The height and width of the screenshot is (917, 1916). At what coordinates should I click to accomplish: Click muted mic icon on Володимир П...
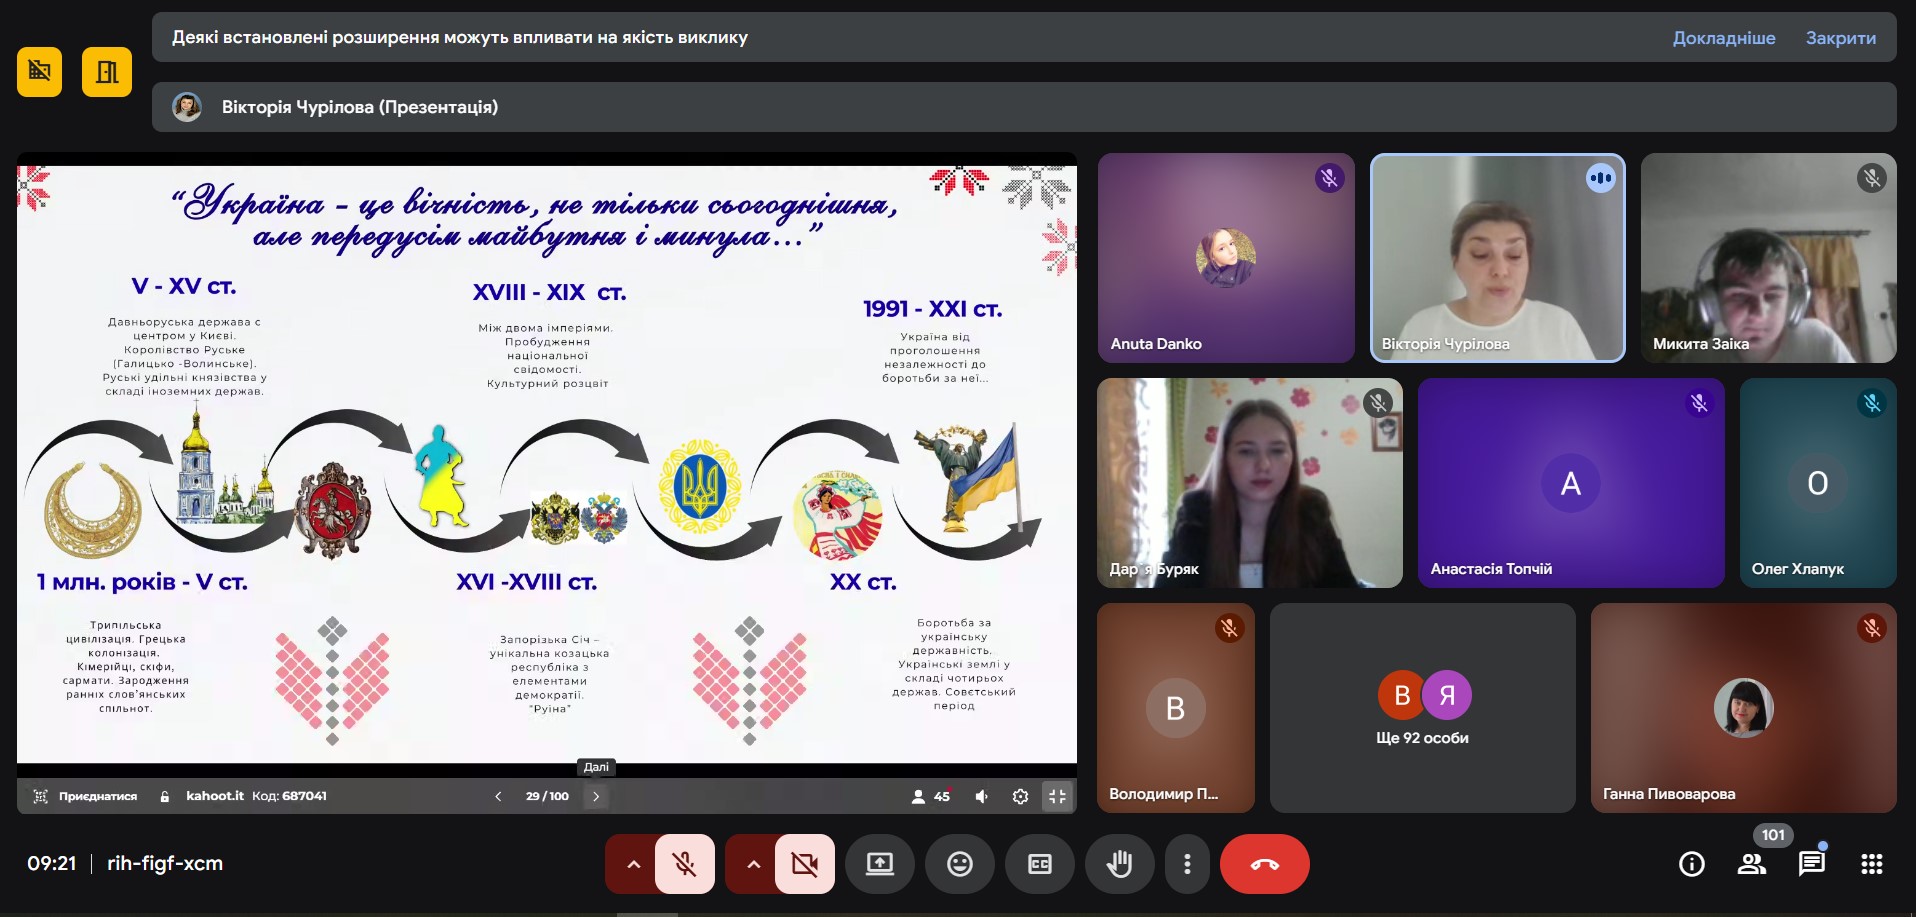point(1229,628)
